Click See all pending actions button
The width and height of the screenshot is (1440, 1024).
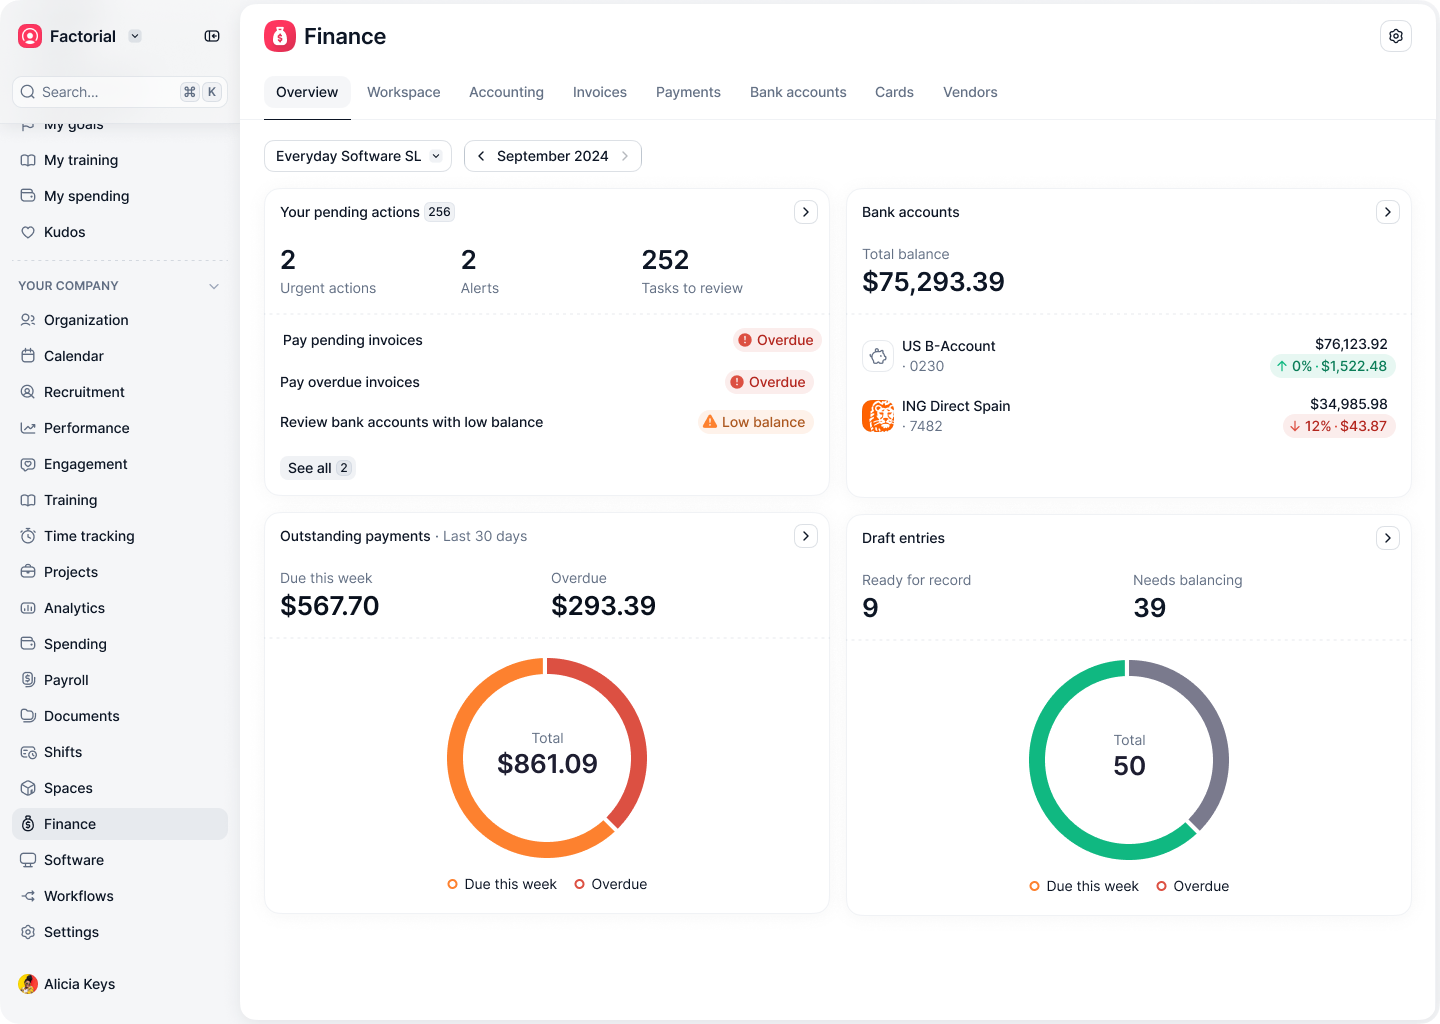[317, 468]
